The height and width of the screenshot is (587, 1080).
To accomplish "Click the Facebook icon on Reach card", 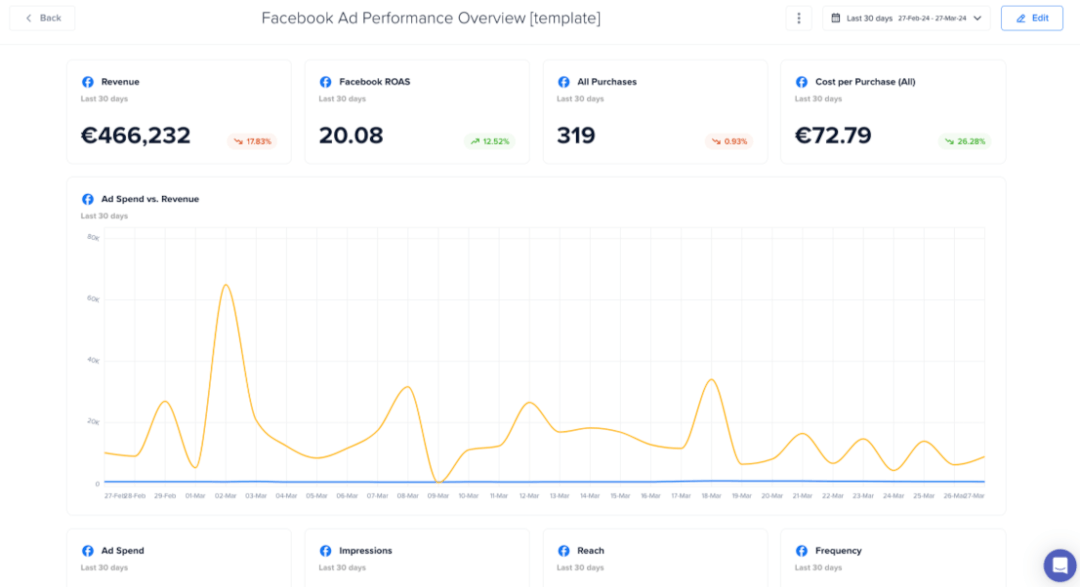I will 563,550.
